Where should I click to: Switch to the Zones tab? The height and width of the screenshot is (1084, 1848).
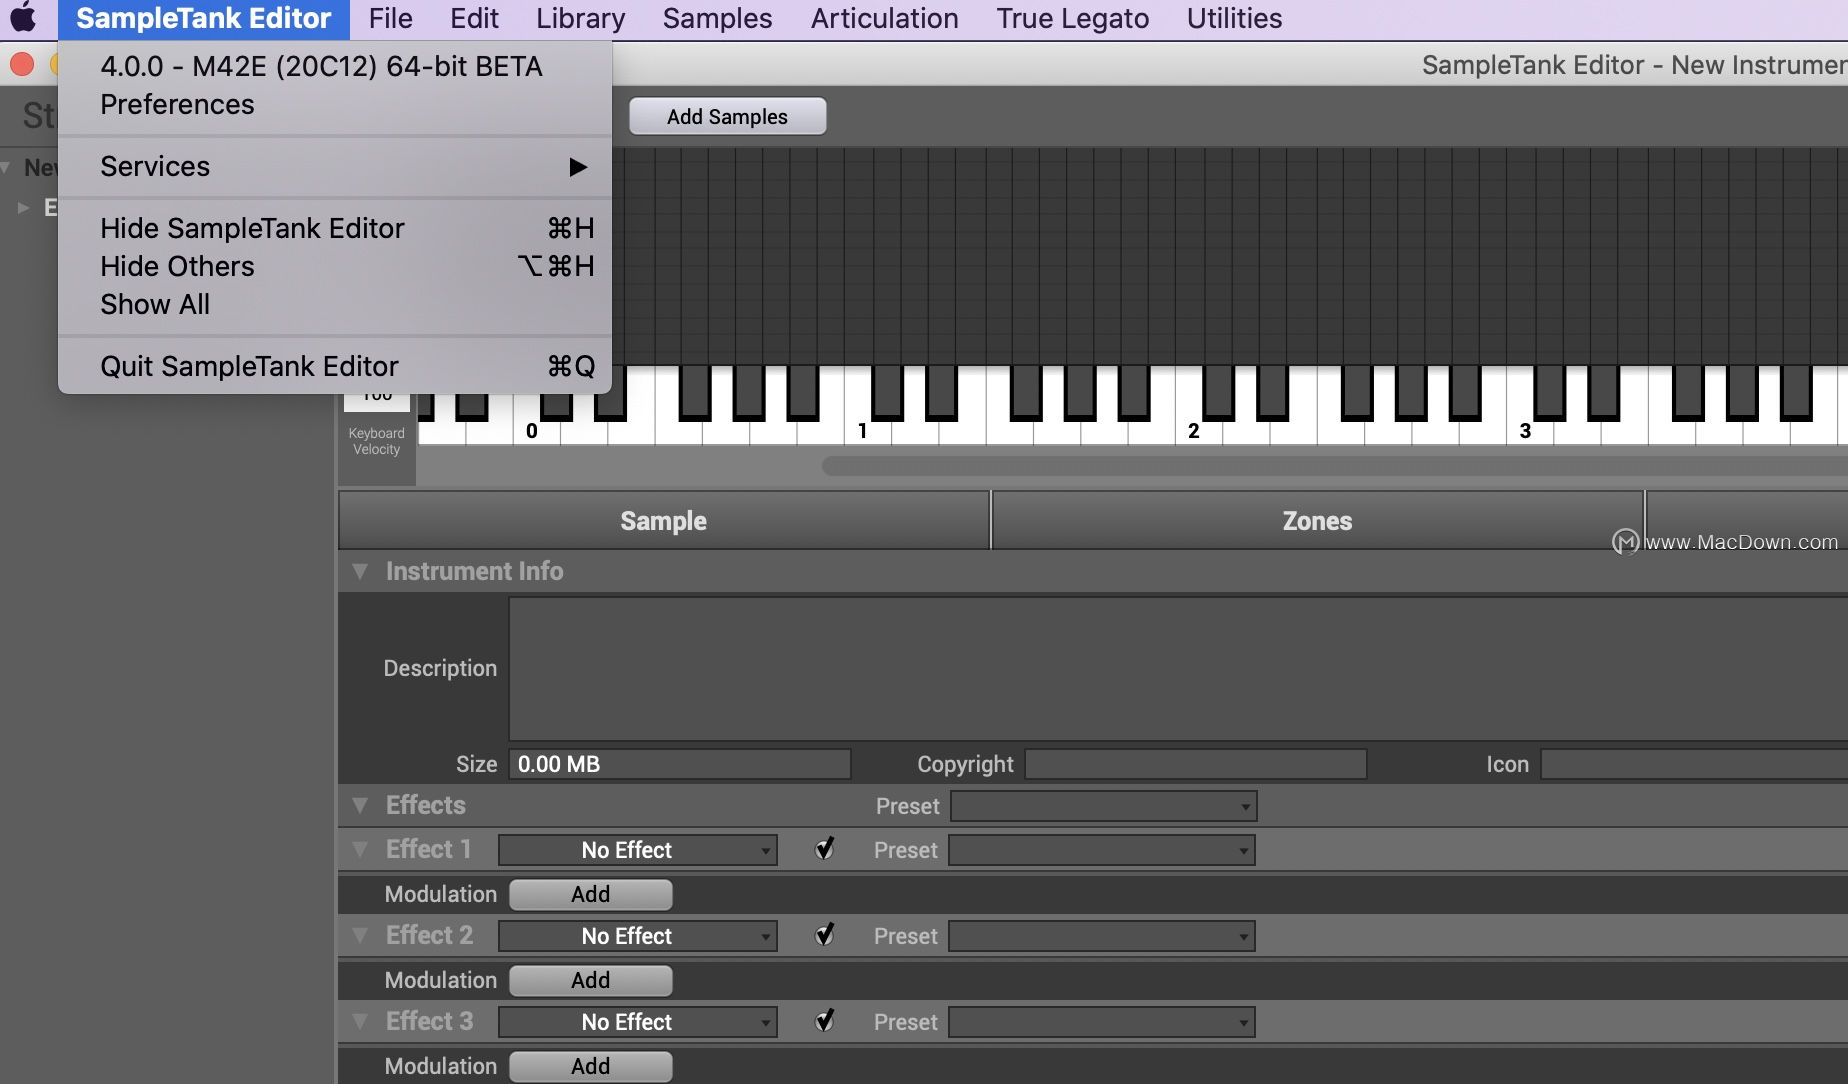click(1317, 520)
